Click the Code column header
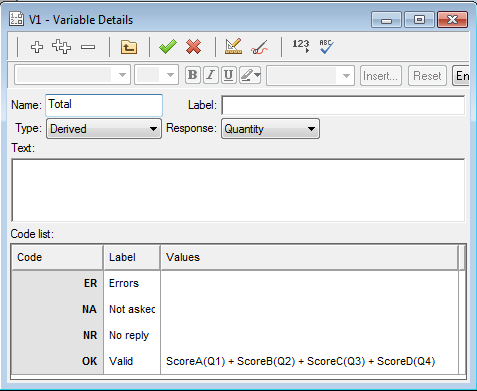The width and height of the screenshot is (477, 391). pos(57,257)
